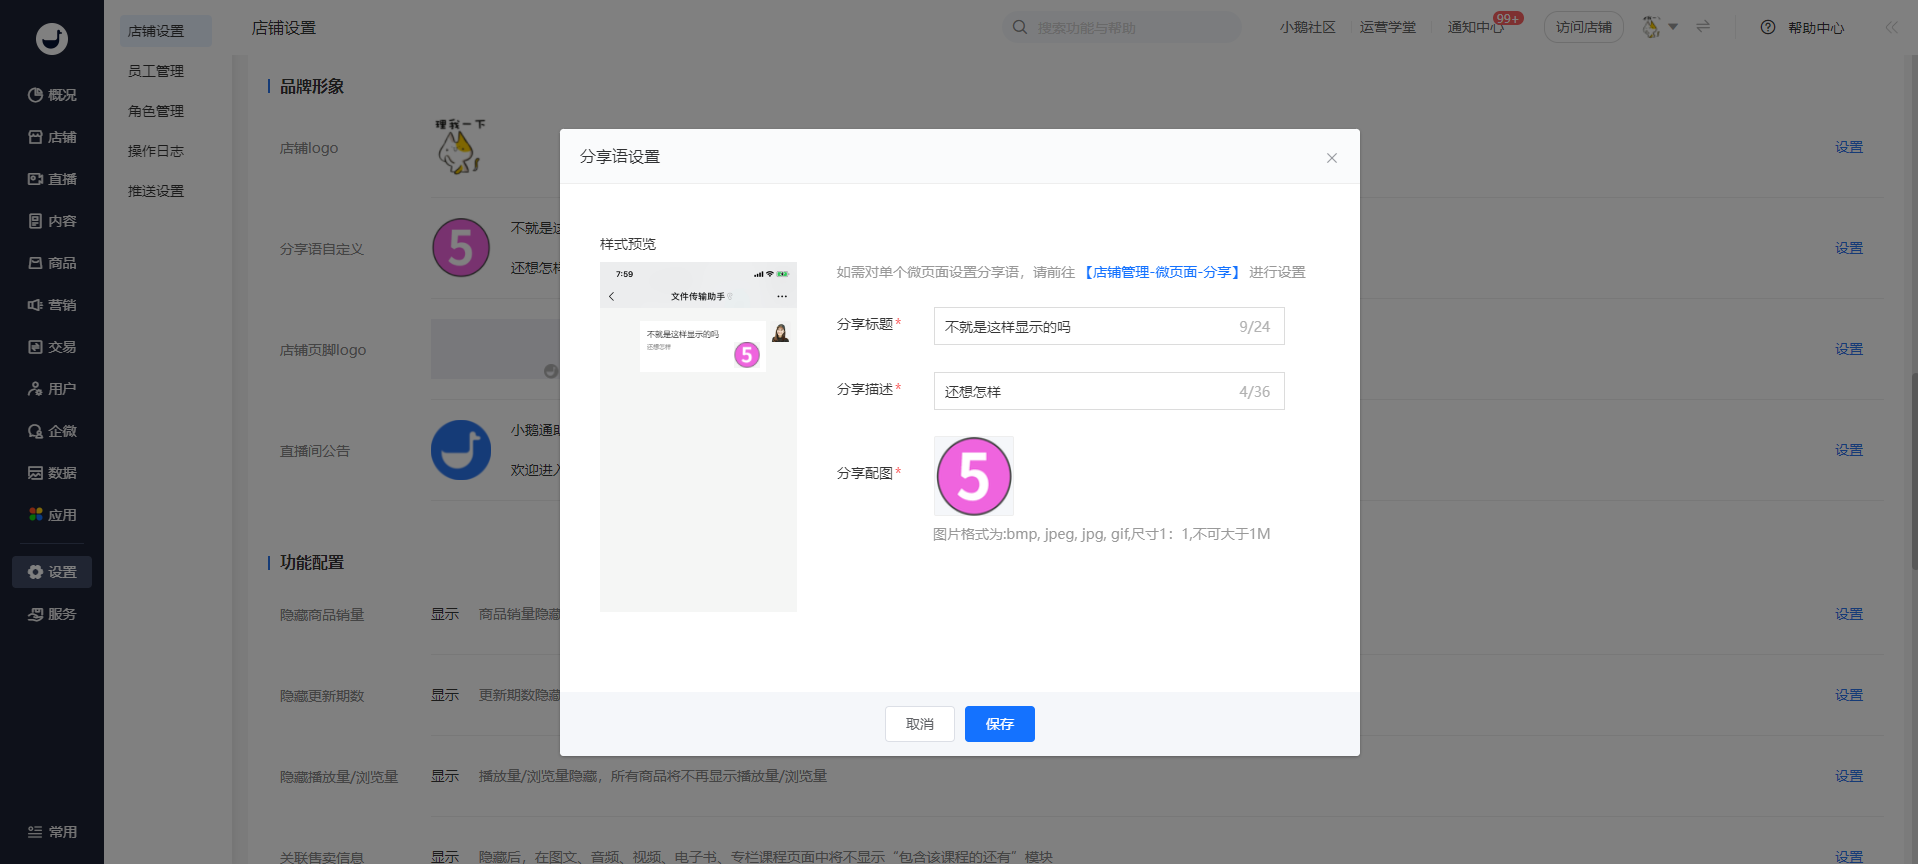Edit the 分享描述 input field
Screen dimensions: 1918x864
[1109, 391]
